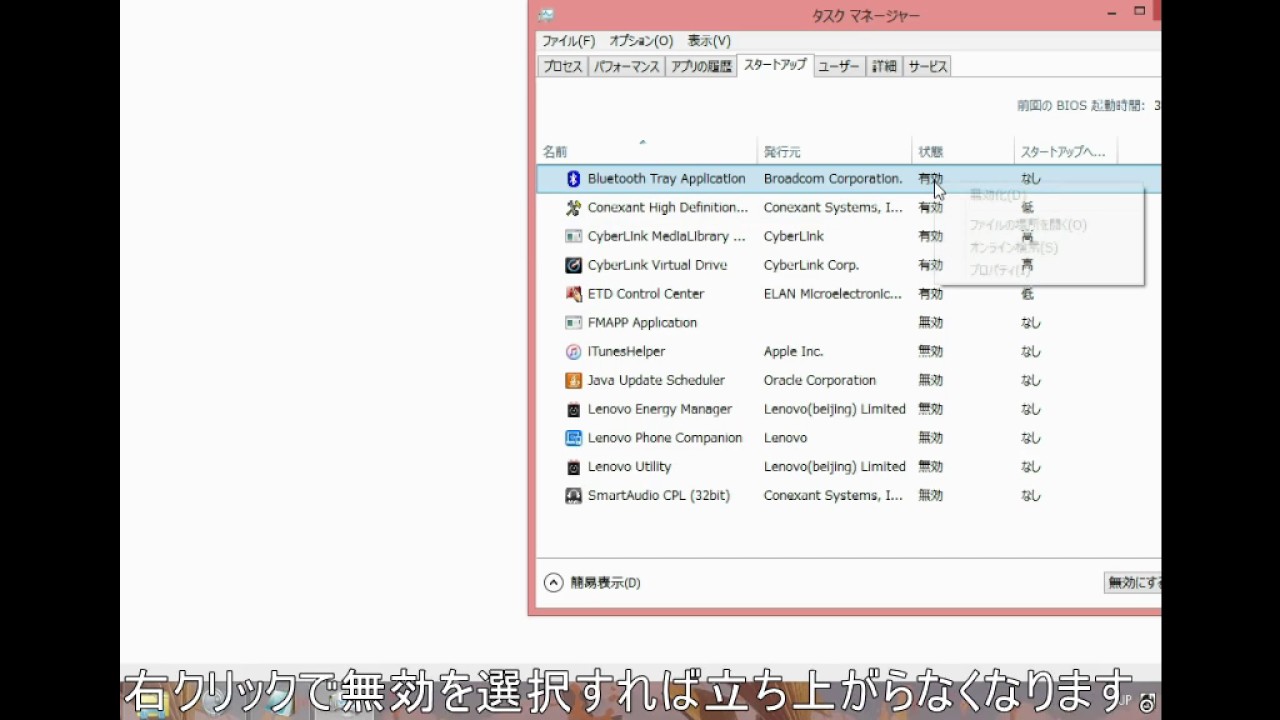Select the iTunesHelper icon
1280x720 pixels.
click(573, 352)
